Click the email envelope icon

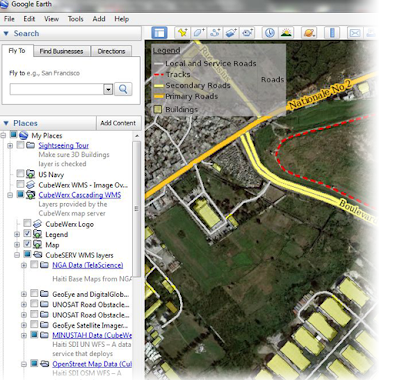pos(355,33)
